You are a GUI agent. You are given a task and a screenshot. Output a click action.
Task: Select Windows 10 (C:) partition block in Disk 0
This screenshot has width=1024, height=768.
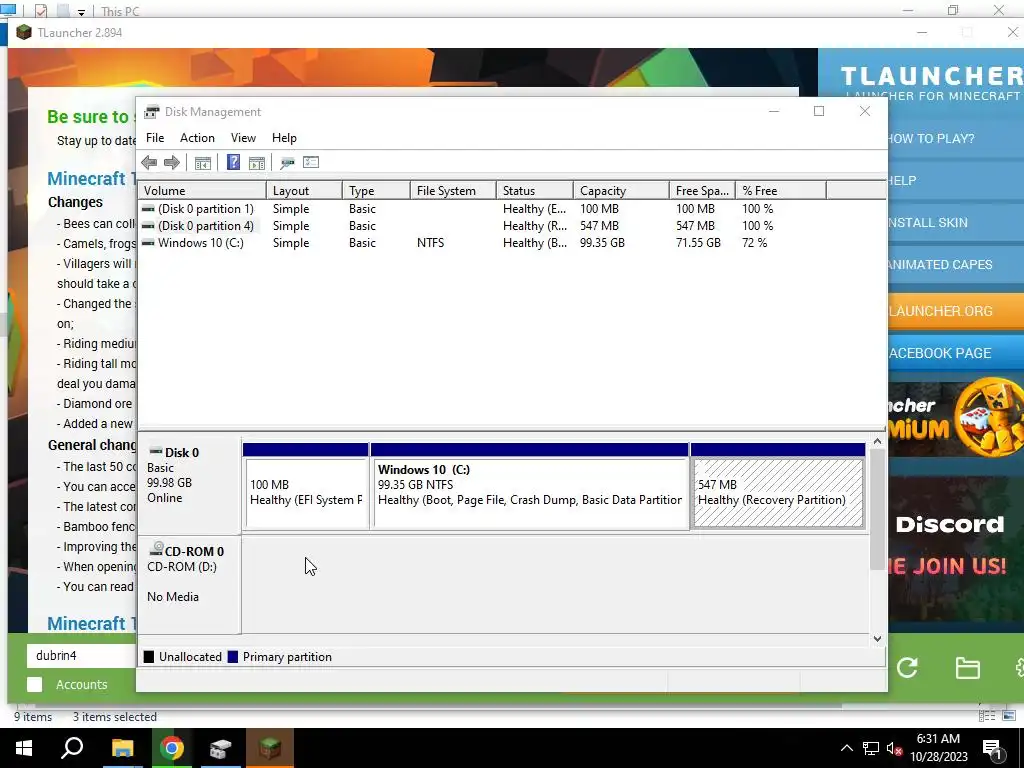click(529, 487)
